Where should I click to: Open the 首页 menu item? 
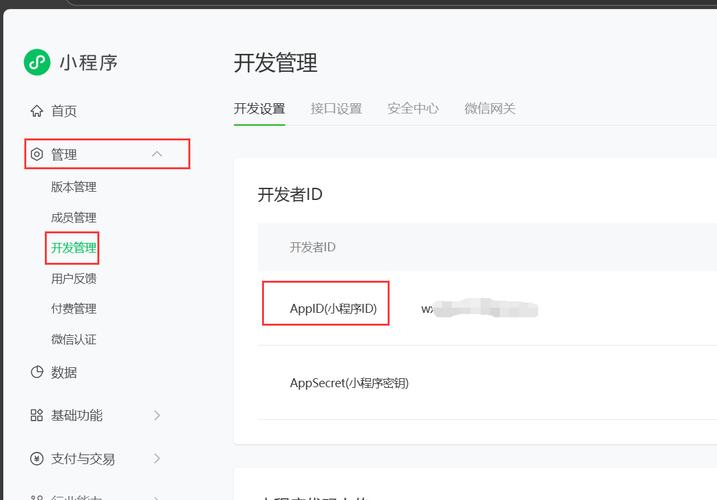click(x=64, y=111)
